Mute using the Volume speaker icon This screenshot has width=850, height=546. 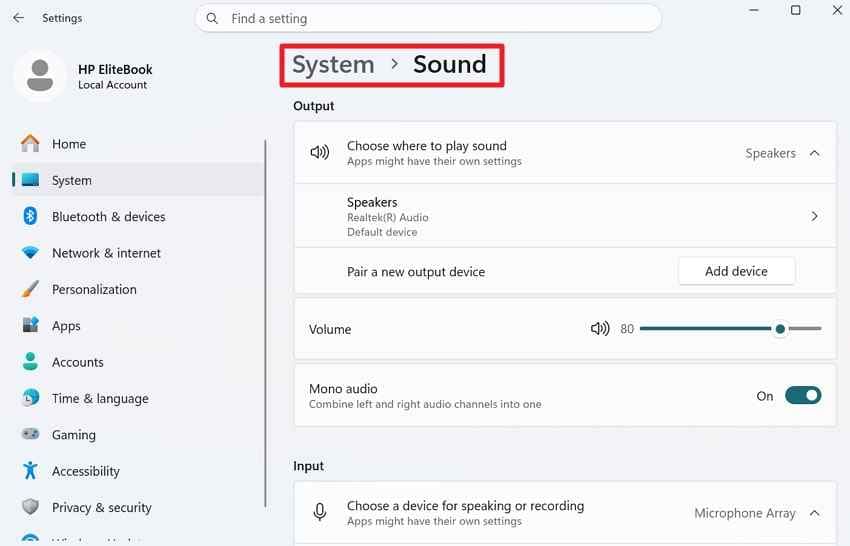click(x=600, y=329)
